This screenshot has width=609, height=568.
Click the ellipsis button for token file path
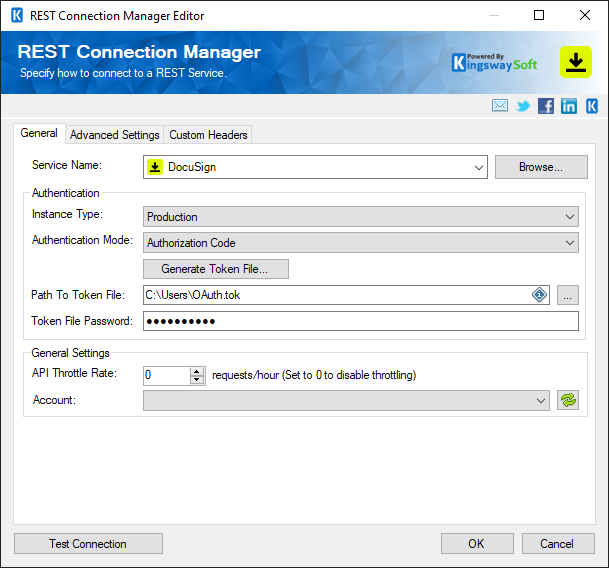[567, 295]
